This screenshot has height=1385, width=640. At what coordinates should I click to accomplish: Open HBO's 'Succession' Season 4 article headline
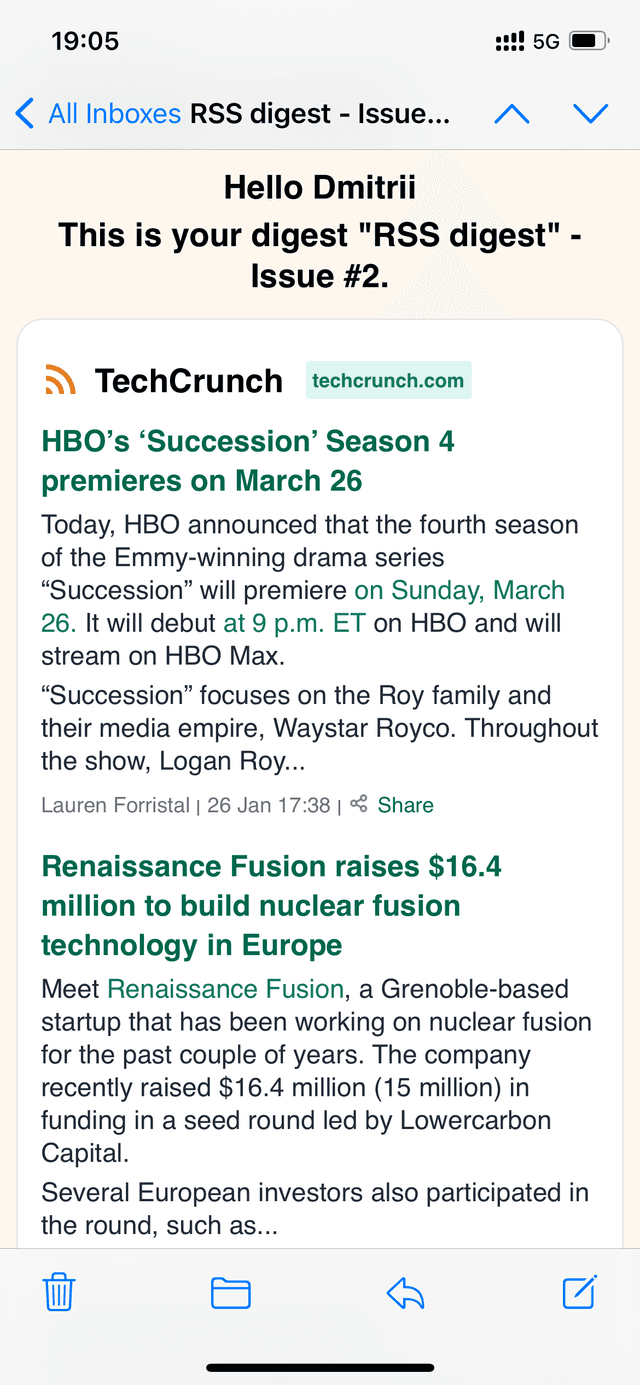[248, 460]
